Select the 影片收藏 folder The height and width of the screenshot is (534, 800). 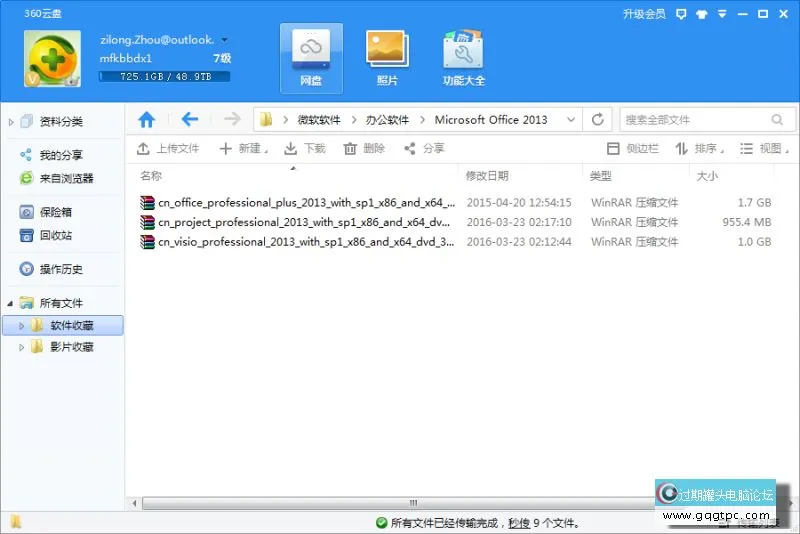pos(71,347)
